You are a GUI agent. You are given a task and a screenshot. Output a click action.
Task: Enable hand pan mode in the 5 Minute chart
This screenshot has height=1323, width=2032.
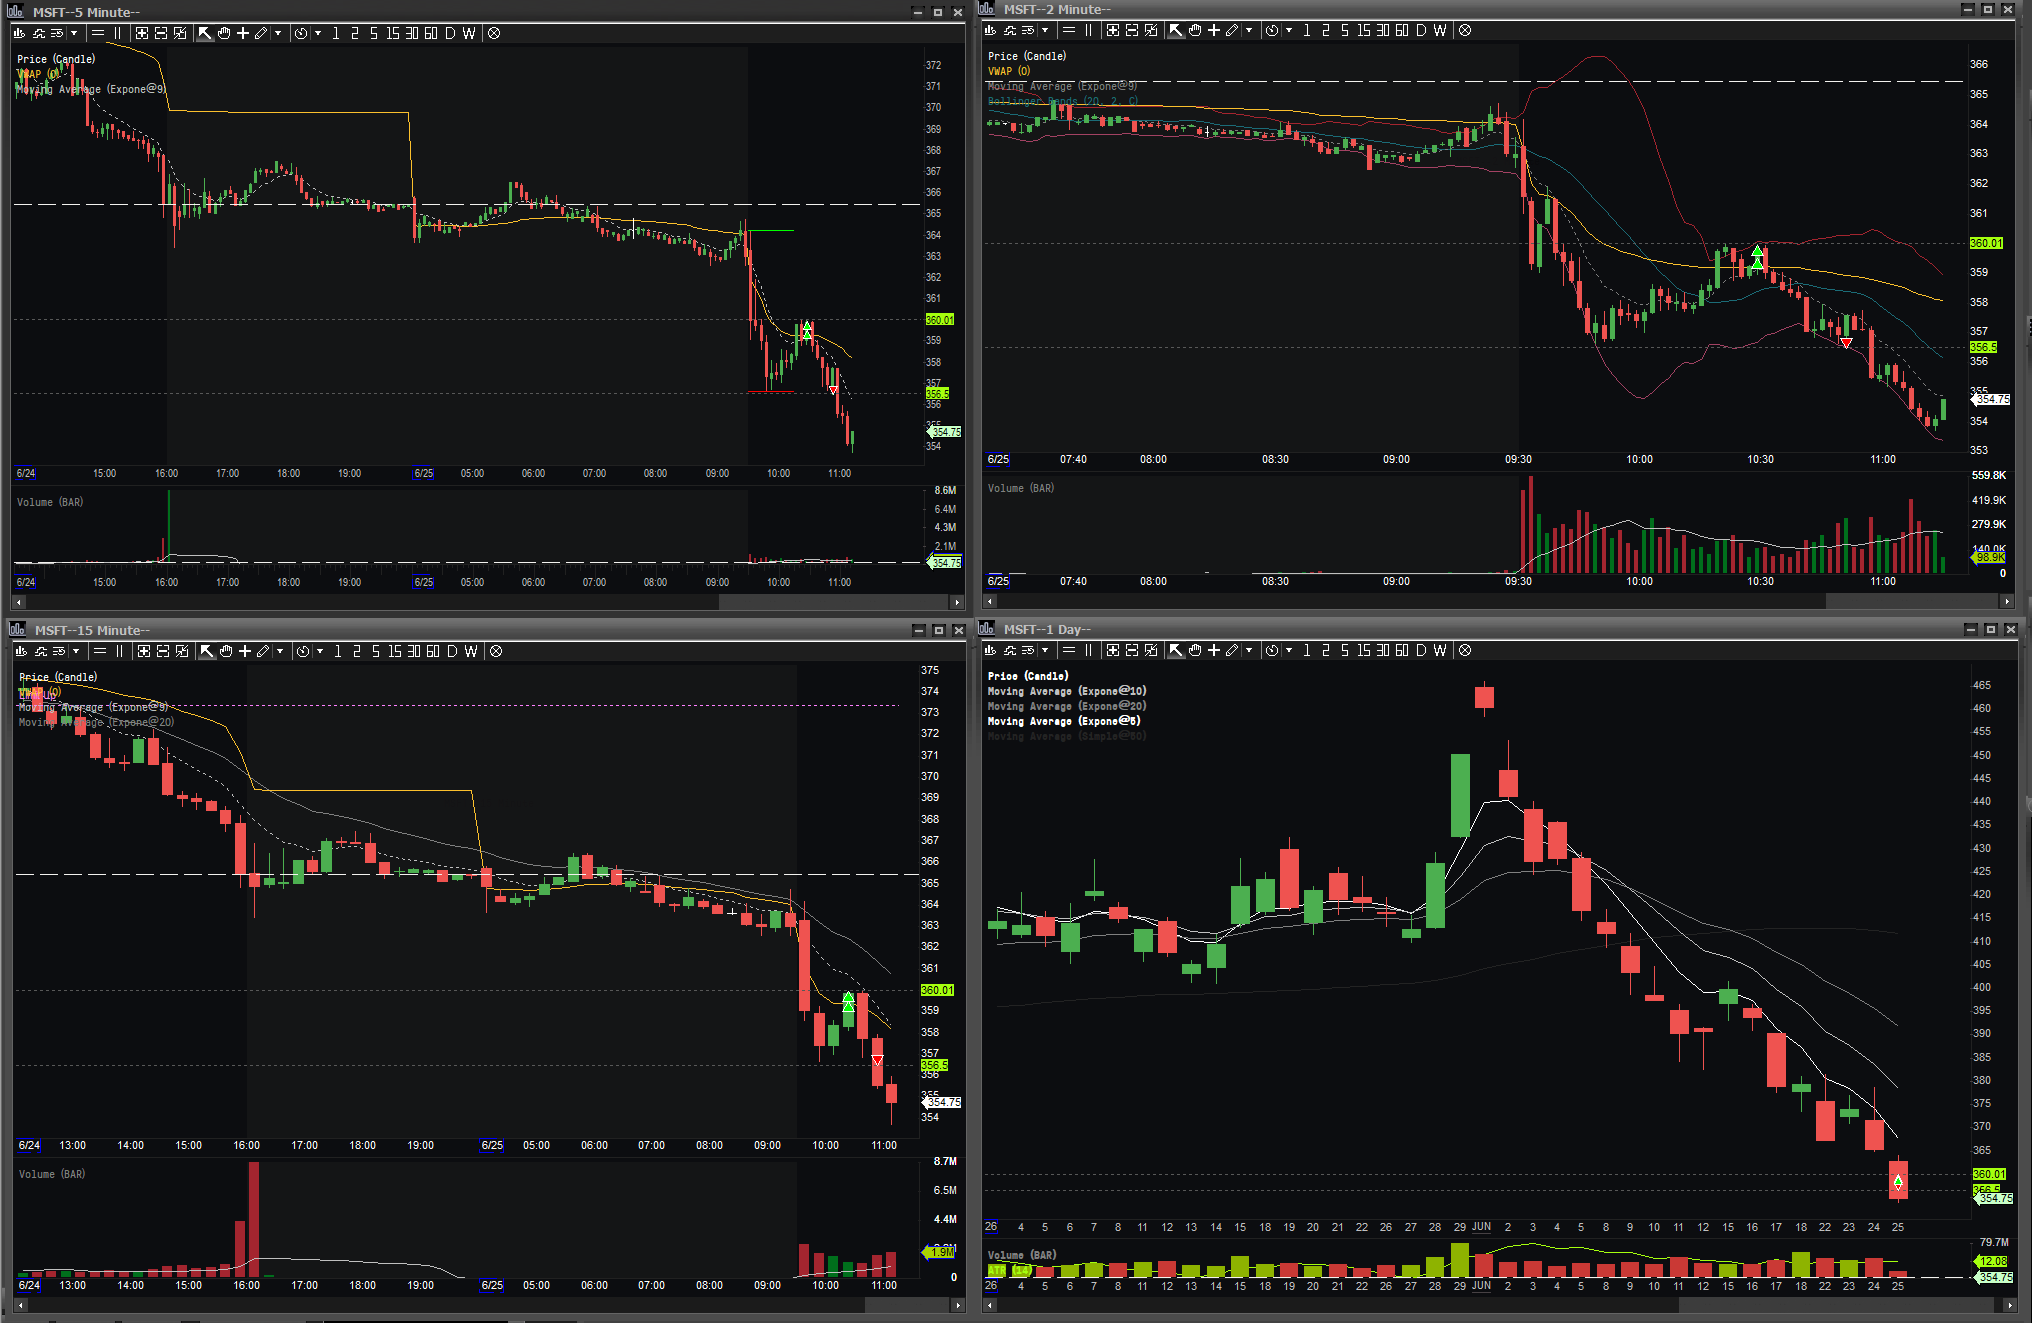click(x=224, y=33)
